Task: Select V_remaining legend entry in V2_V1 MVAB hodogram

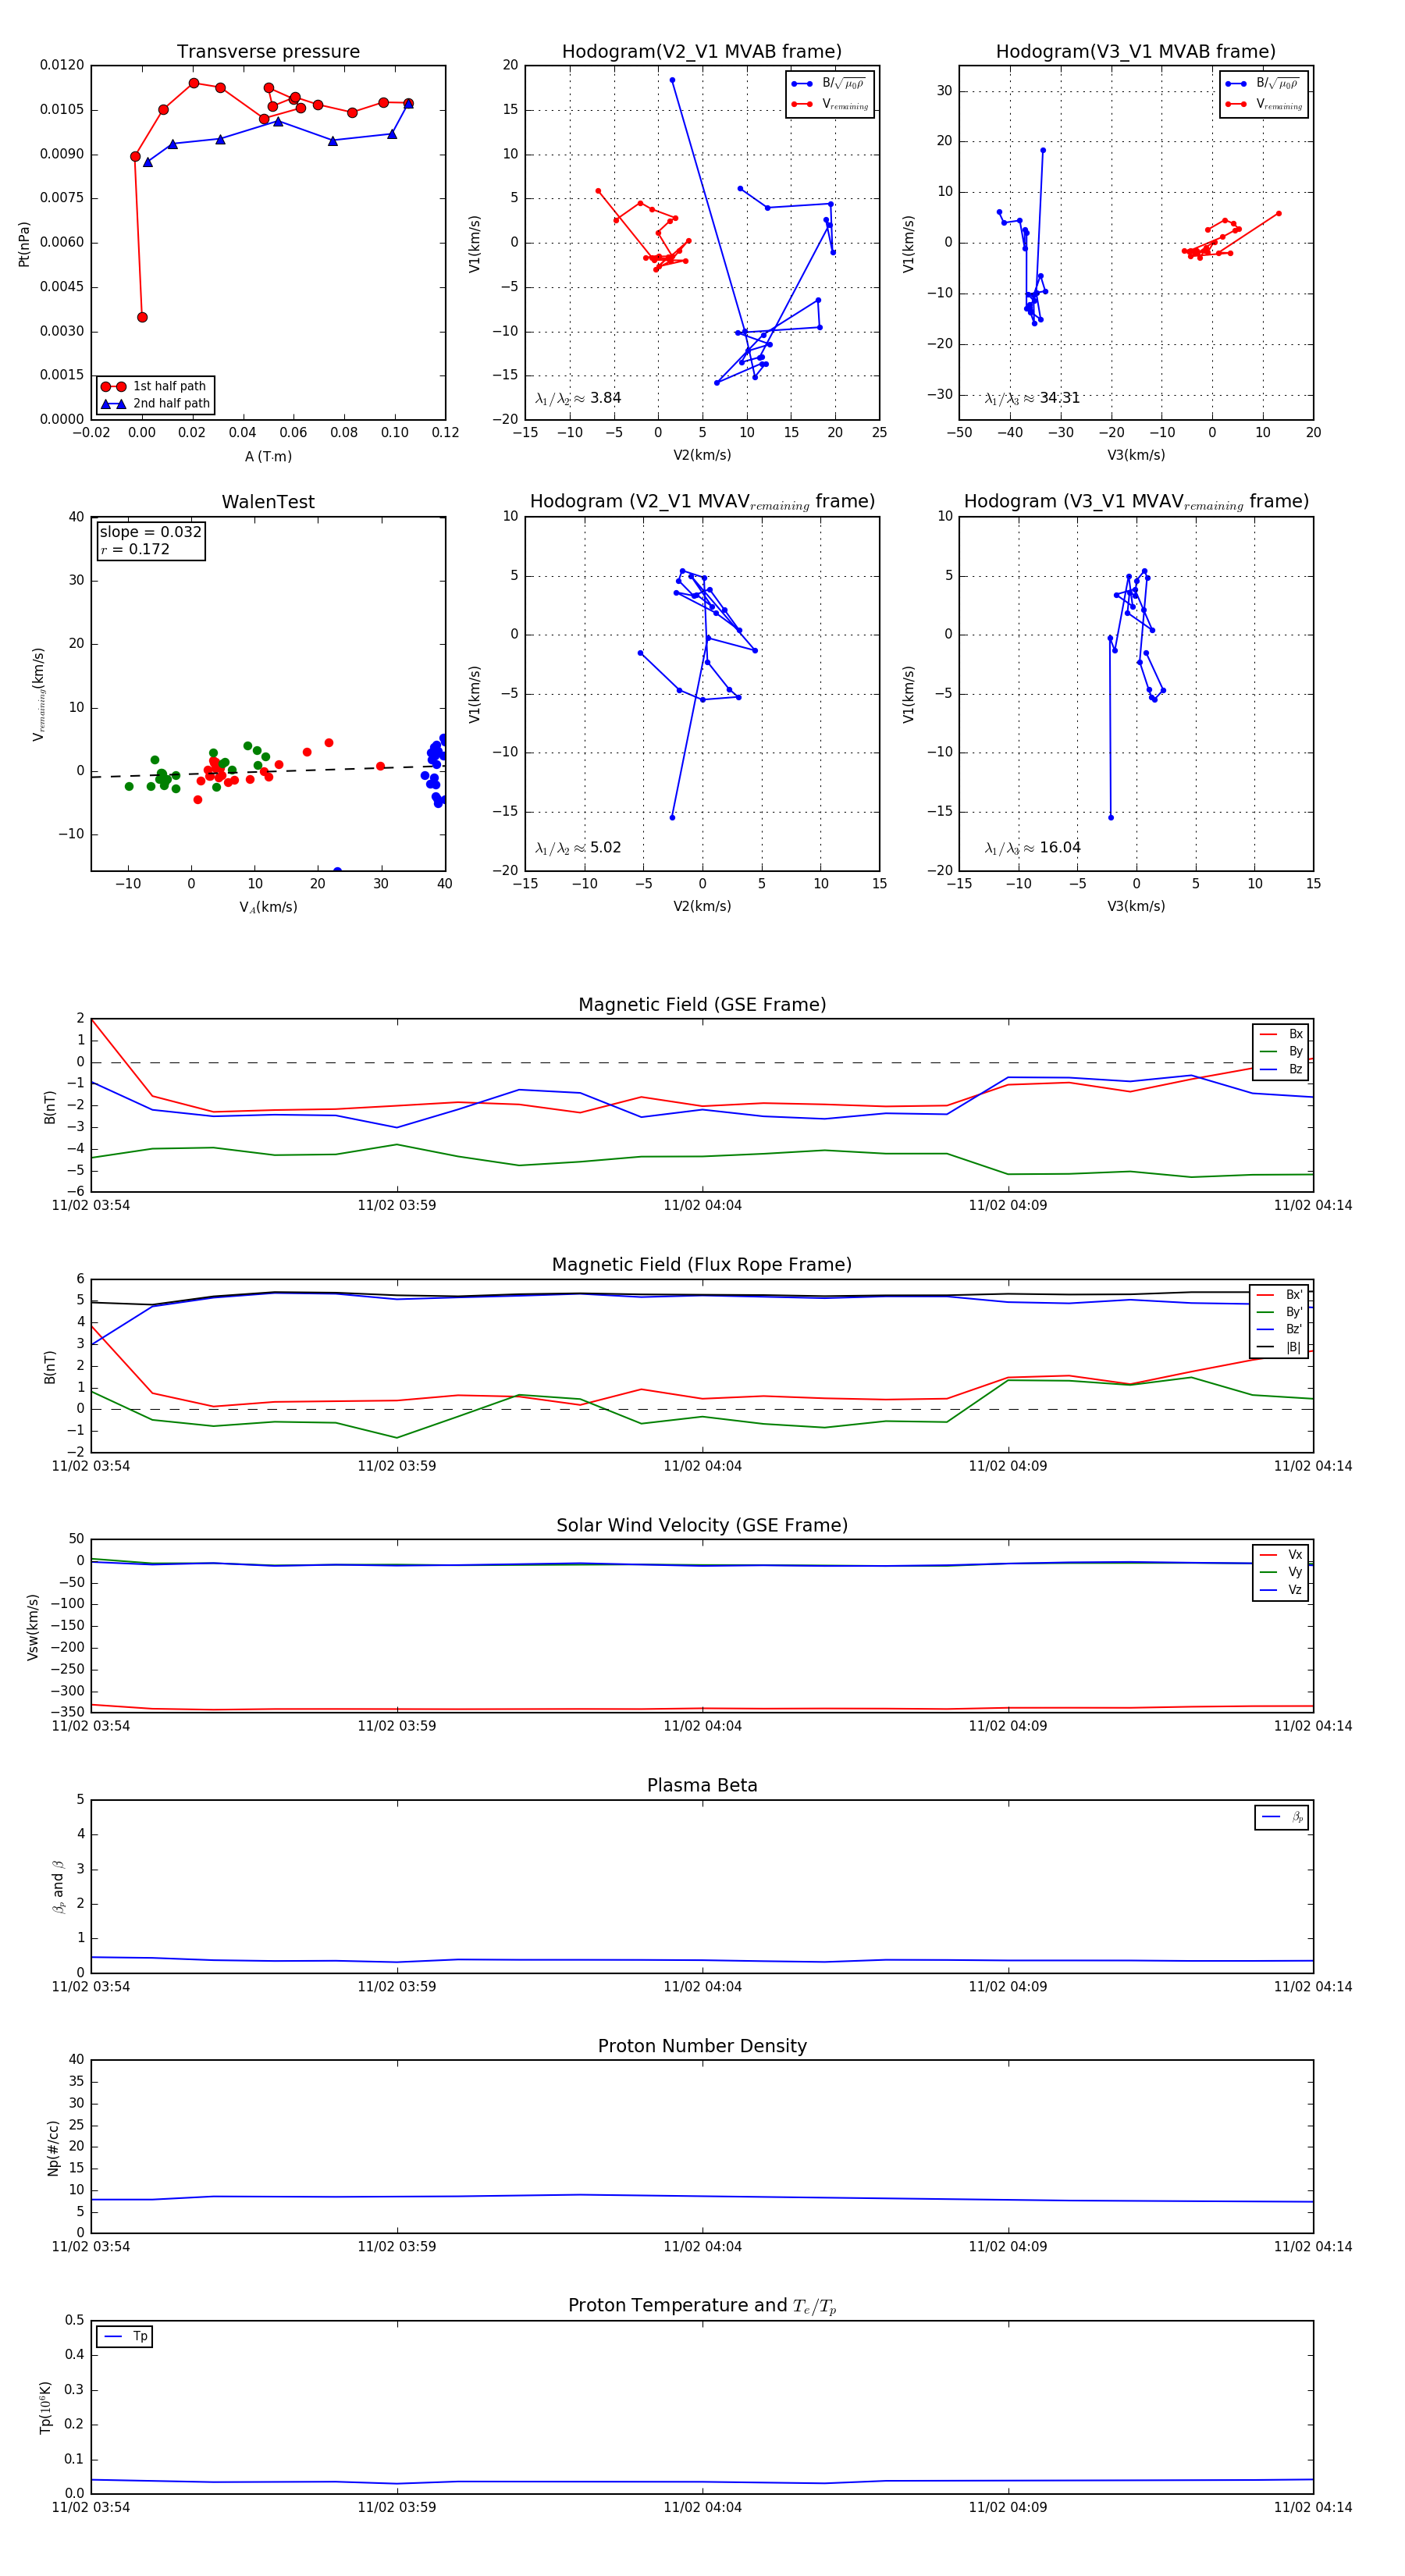Action: click(x=829, y=104)
